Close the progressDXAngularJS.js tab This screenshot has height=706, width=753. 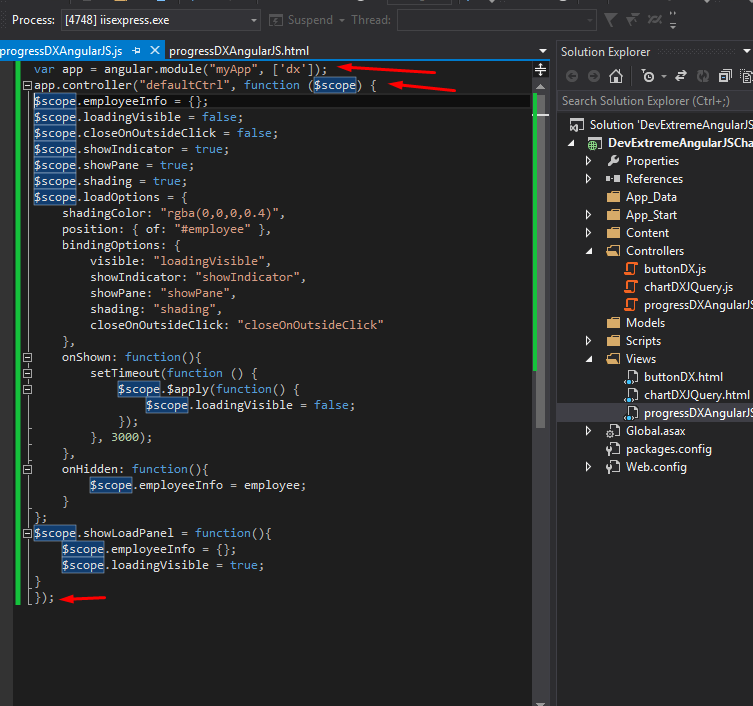tap(155, 50)
